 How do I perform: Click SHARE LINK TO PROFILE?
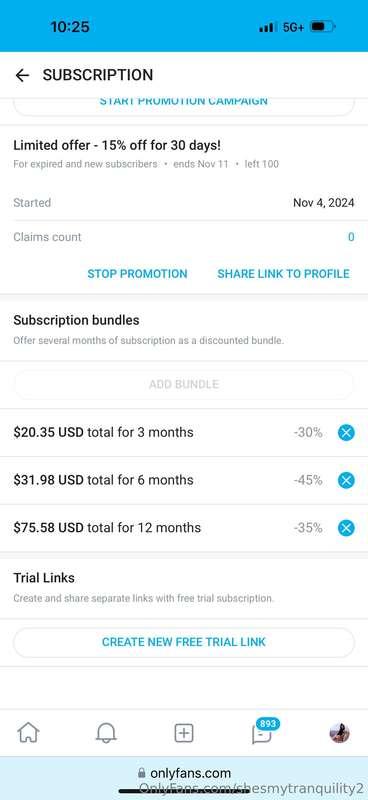[x=283, y=273]
